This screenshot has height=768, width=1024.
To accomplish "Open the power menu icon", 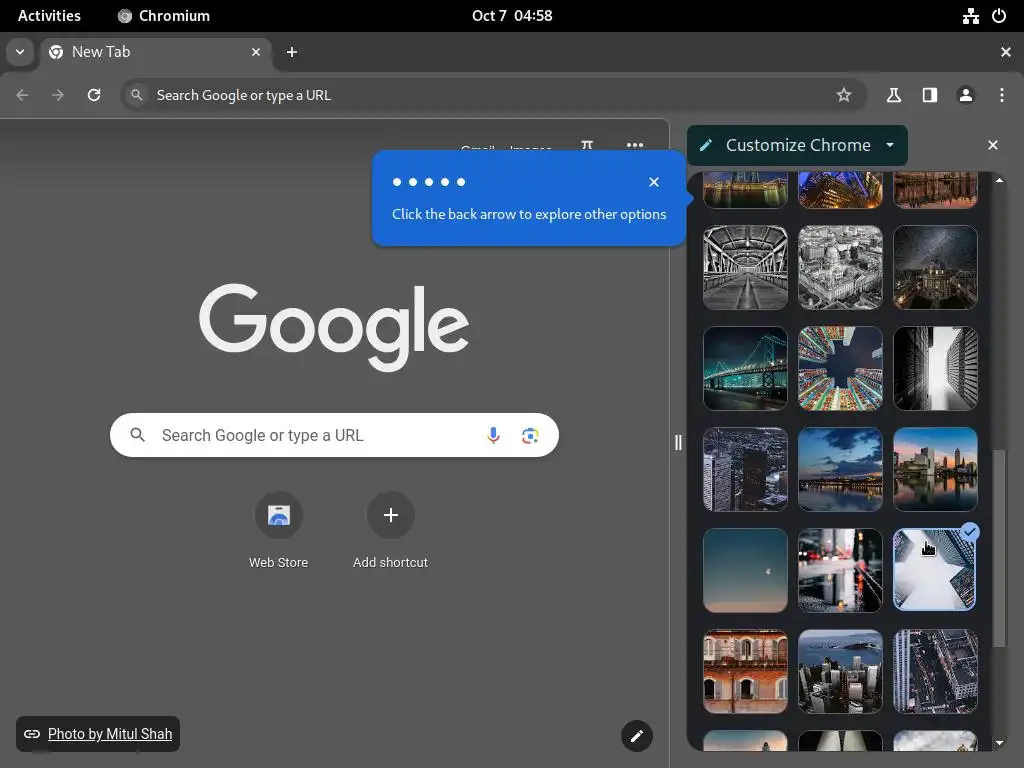I will (x=999, y=16).
